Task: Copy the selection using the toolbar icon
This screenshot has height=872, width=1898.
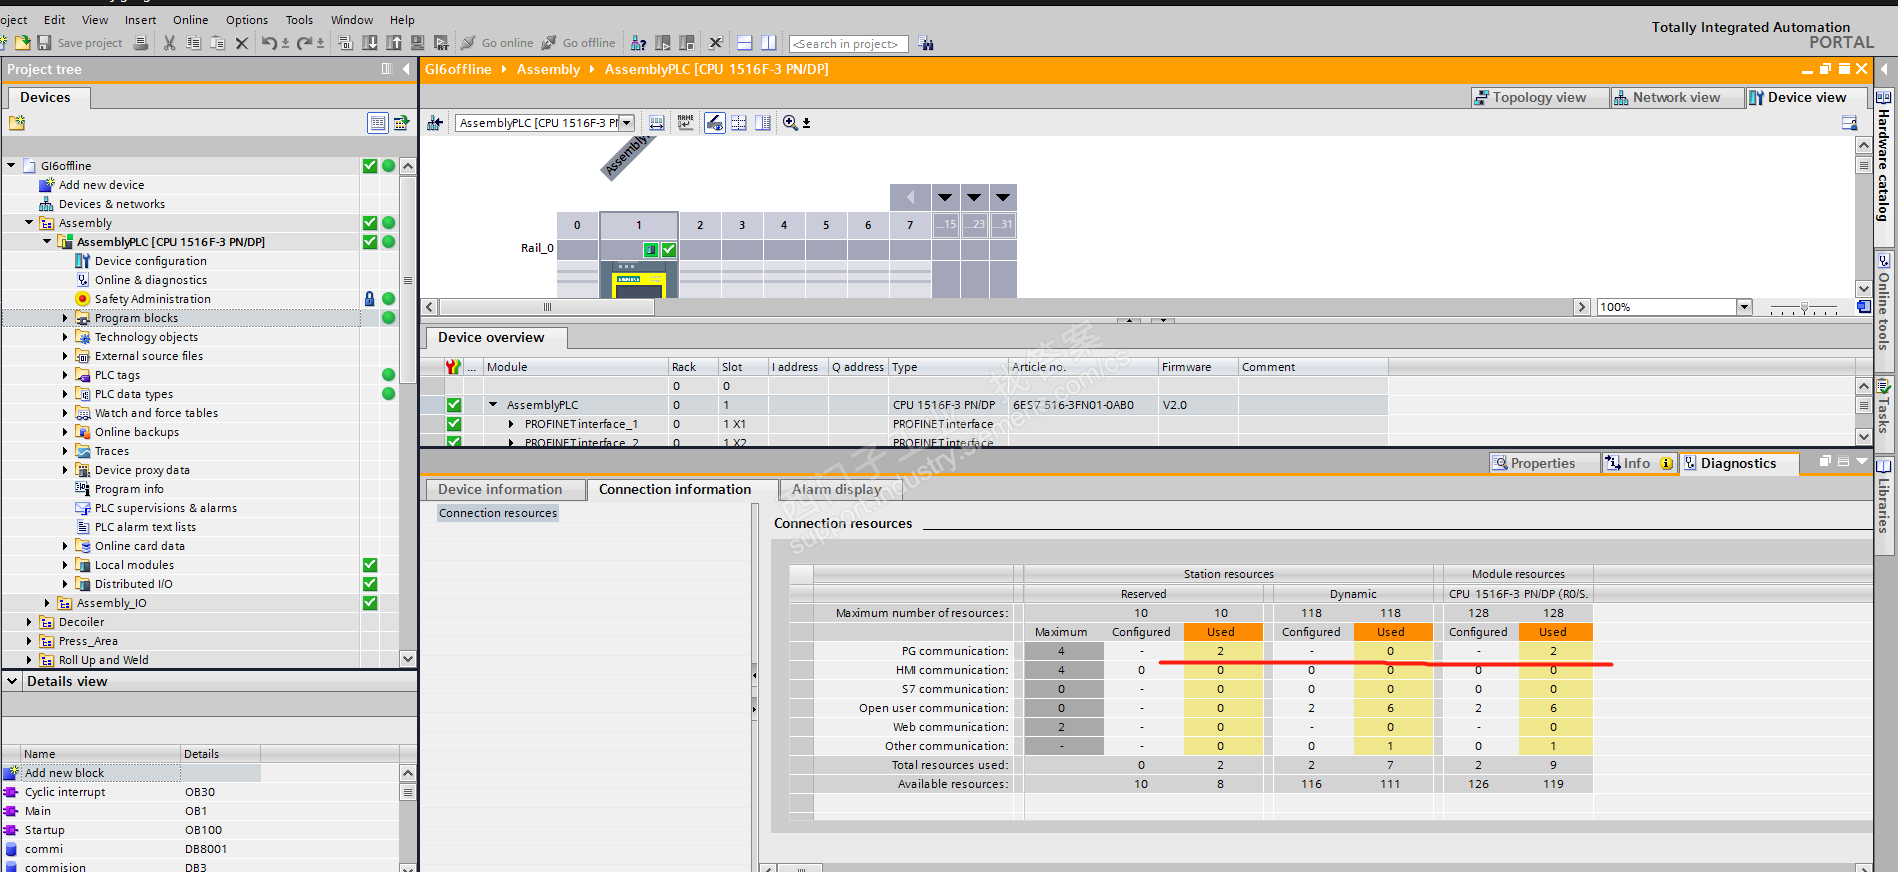Action: pos(193,43)
